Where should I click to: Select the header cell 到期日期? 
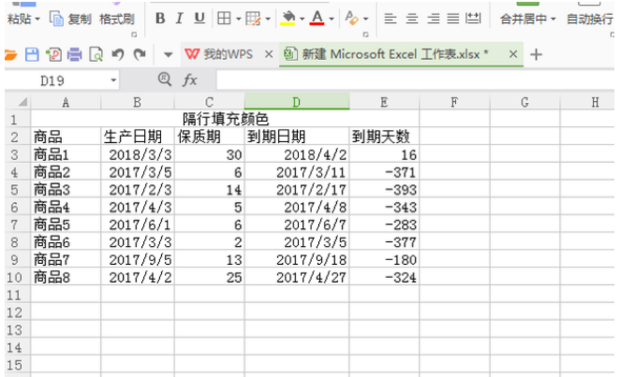[297, 137]
